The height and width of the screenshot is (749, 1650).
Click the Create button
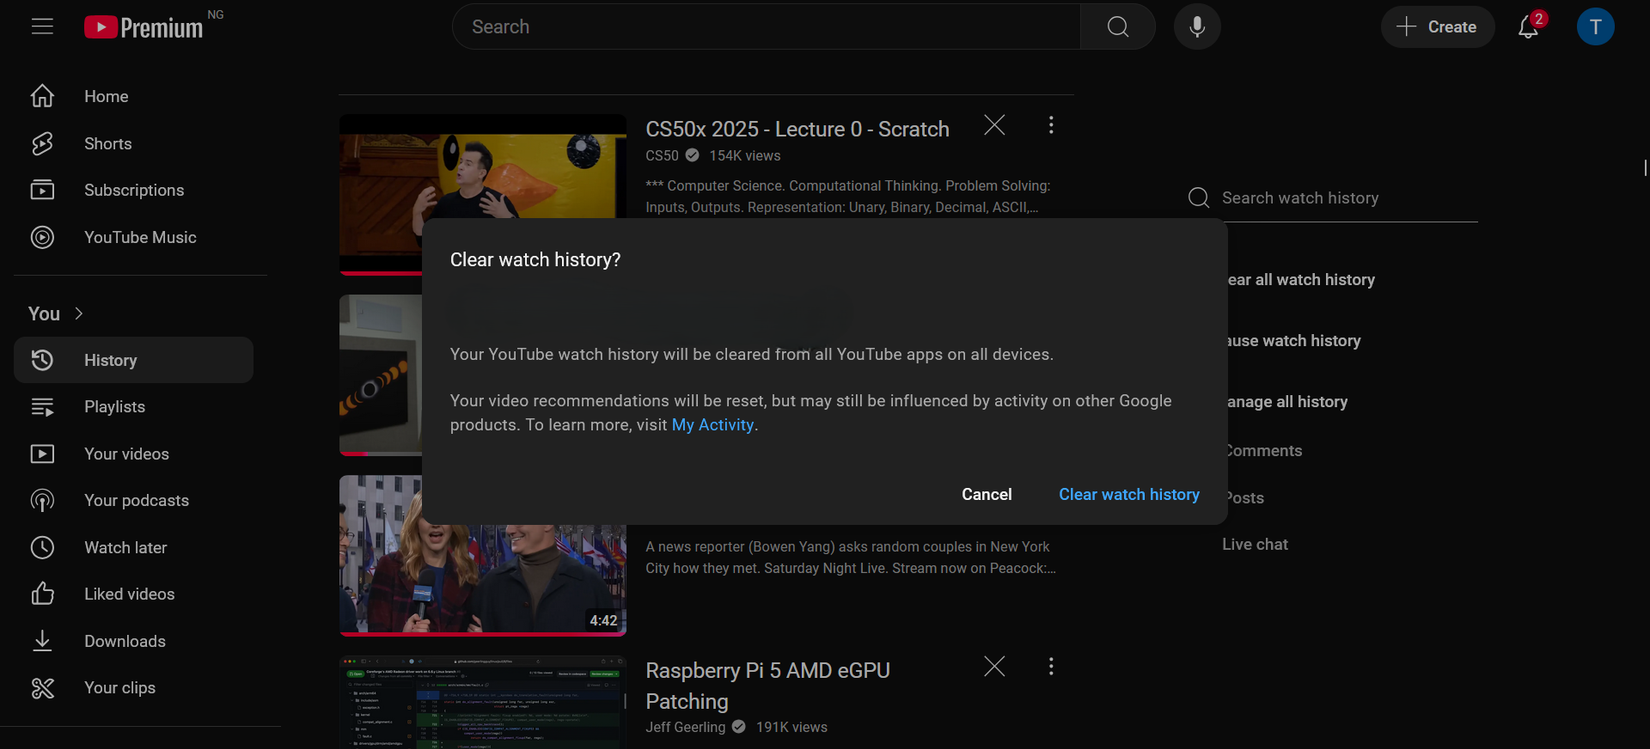coord(1438,27)
